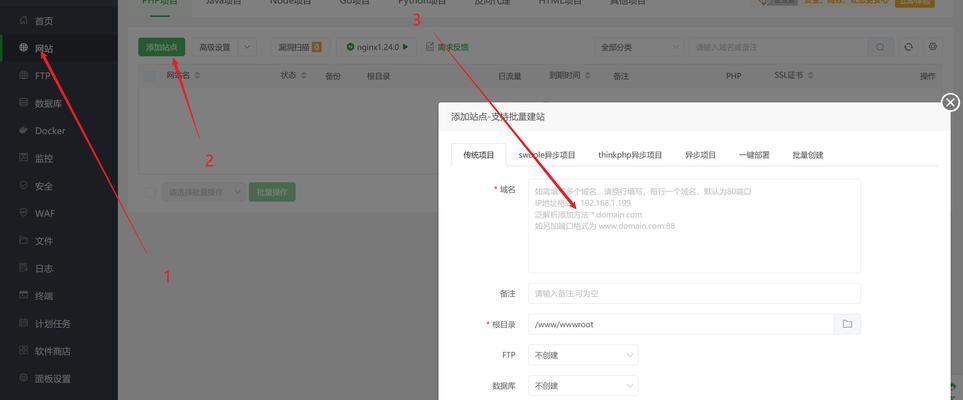This screenshot has height=400, width=963.
Task: Switch to the thinkphp异步项目 tab
Action: coord(630,155)
